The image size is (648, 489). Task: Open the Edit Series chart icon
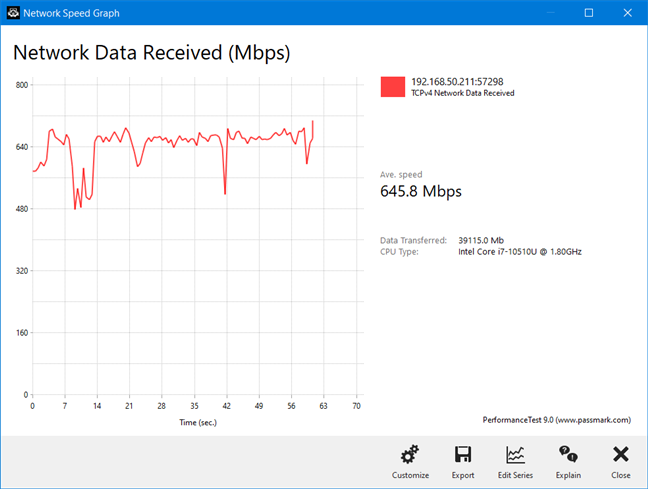pos(515,455)
